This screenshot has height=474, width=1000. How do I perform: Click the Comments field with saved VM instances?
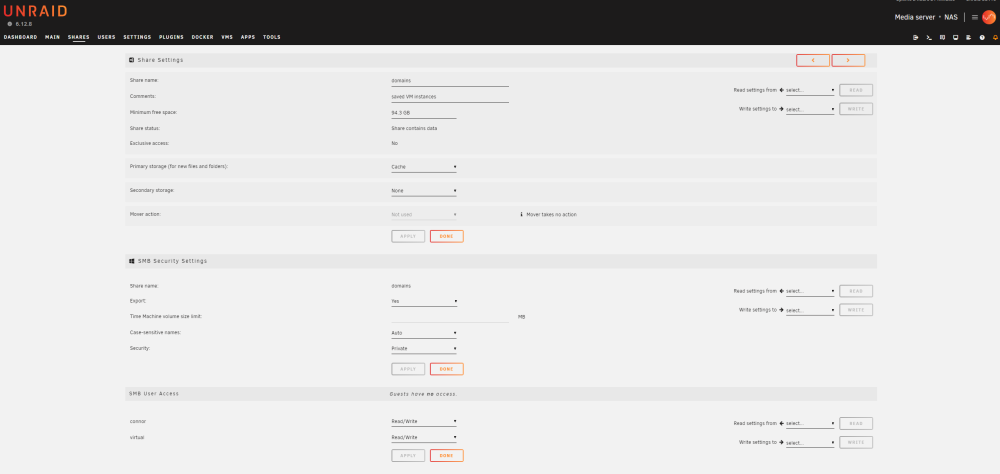point(450,97)
